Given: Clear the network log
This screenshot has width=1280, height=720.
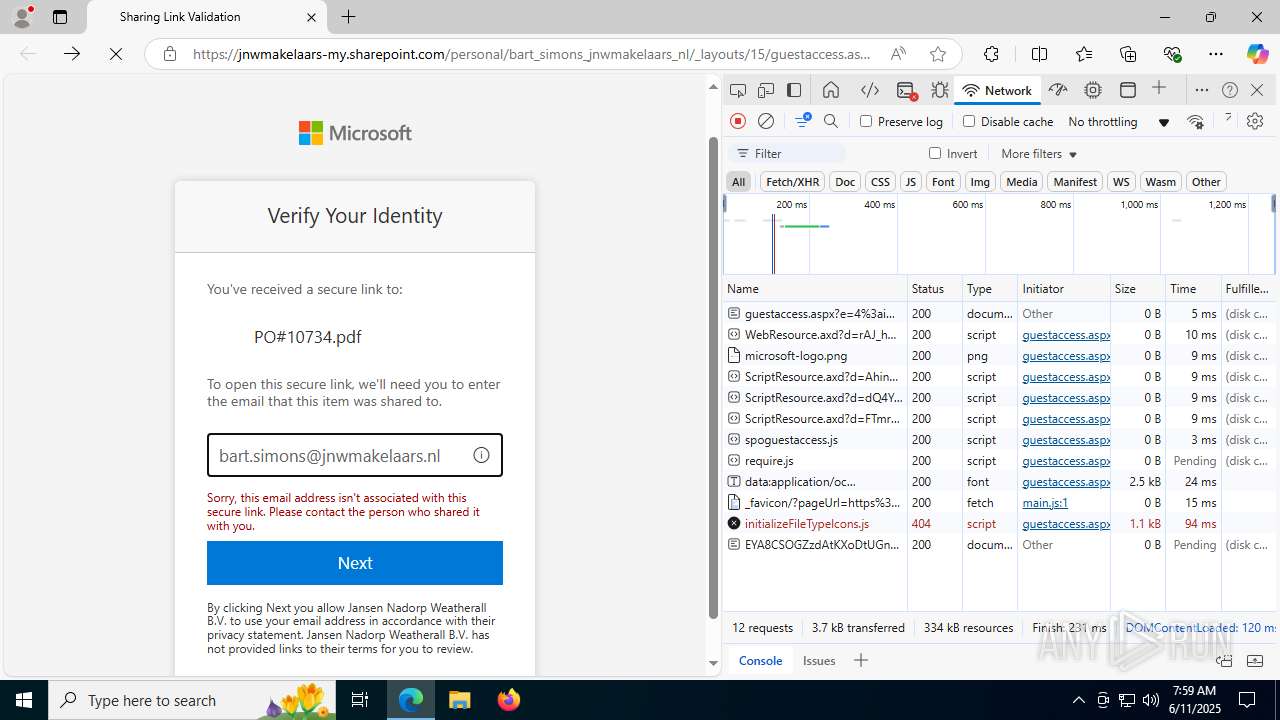Looking at the screenshot, I should pos(766,121).
